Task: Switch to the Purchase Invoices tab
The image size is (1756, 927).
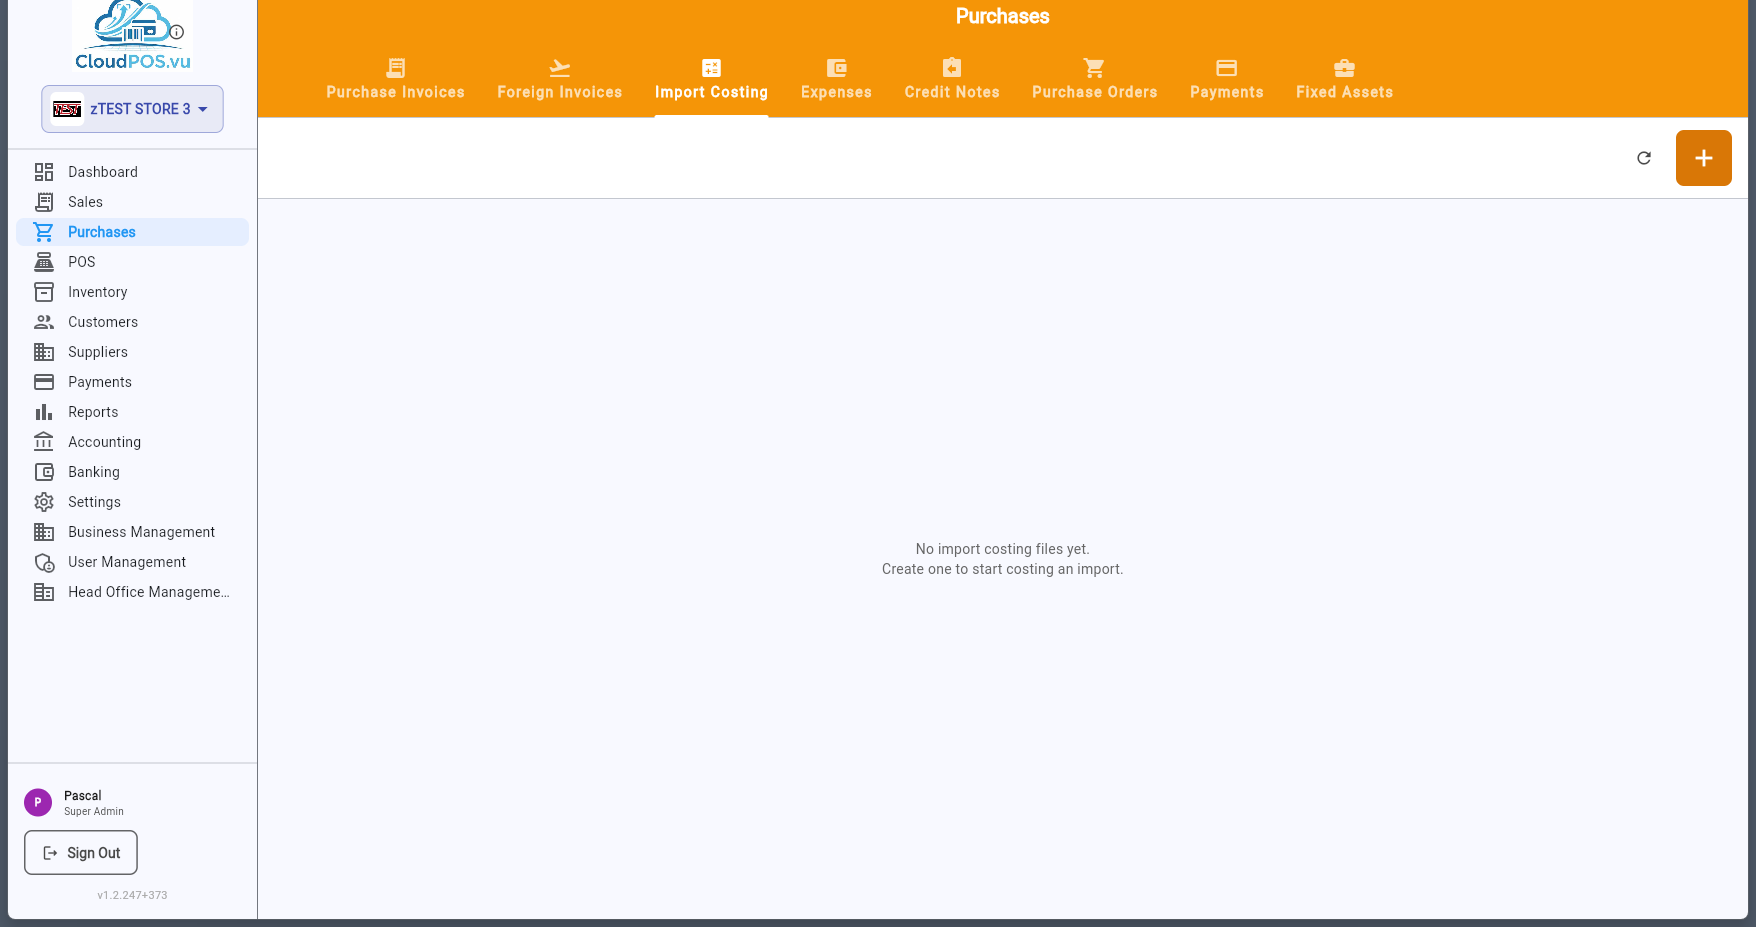Action: click(396, 81)
